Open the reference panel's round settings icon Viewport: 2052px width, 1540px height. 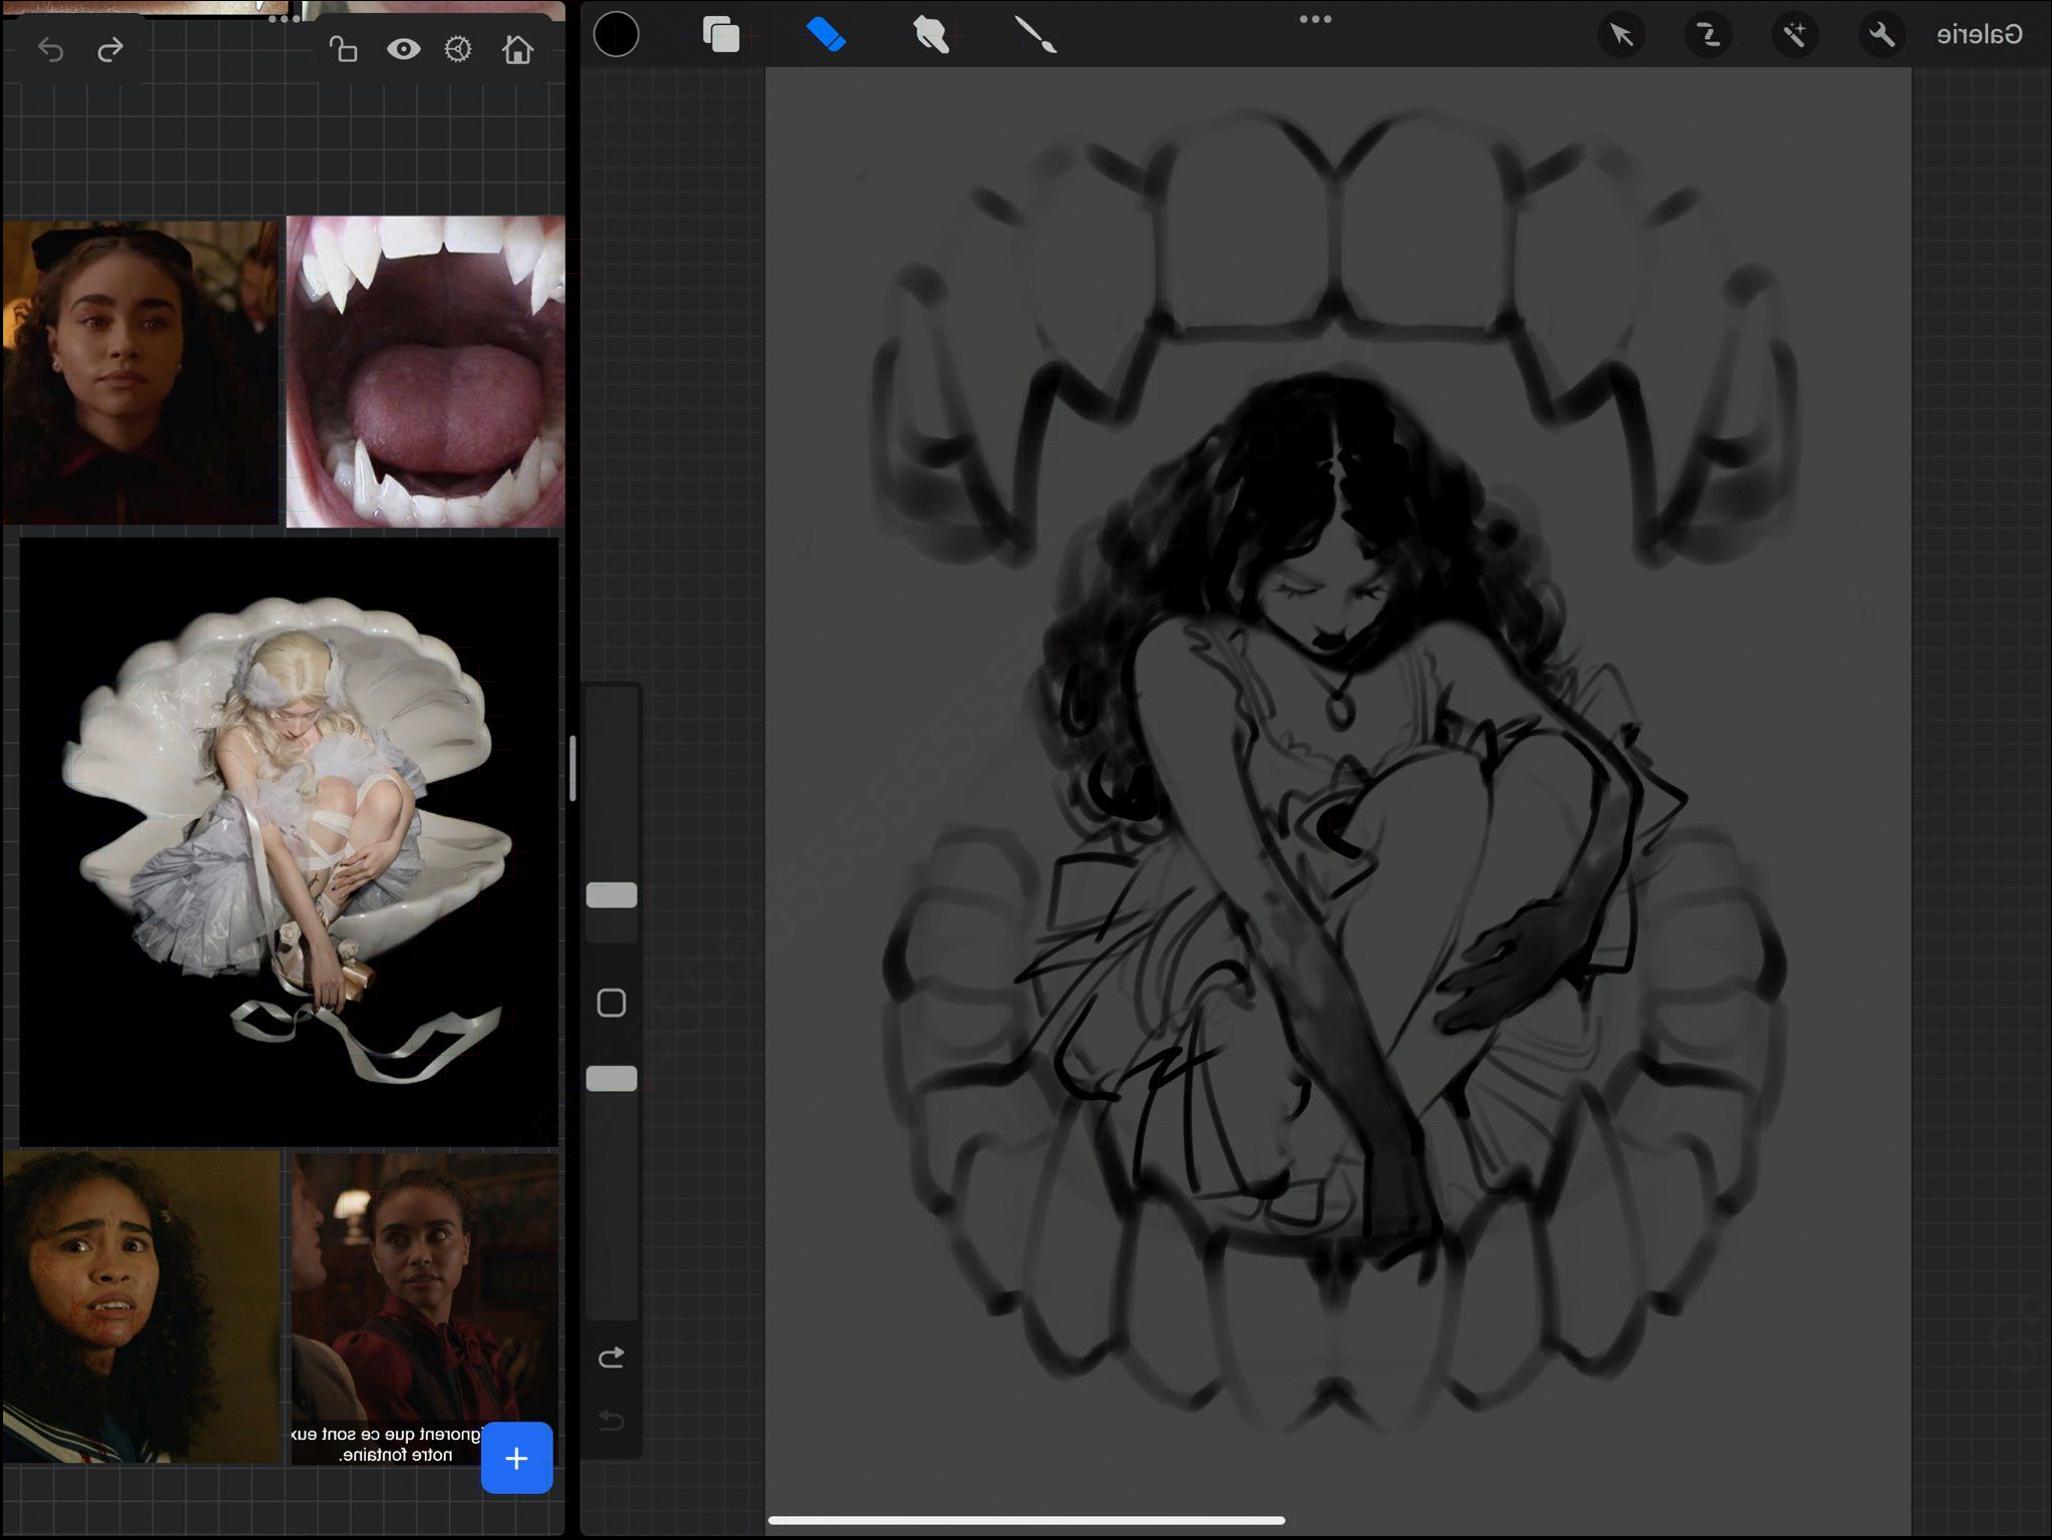tap(458, 49)
